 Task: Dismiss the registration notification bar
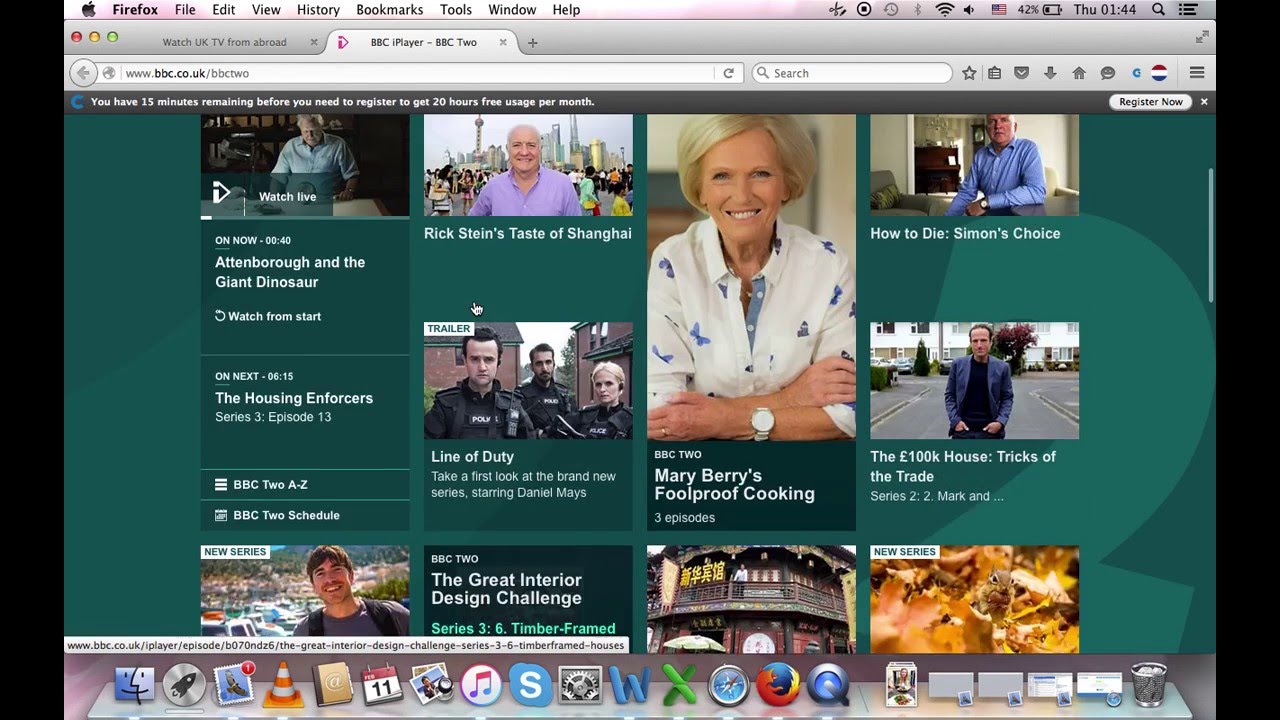pyautogui.click(x=1204, y=102)
